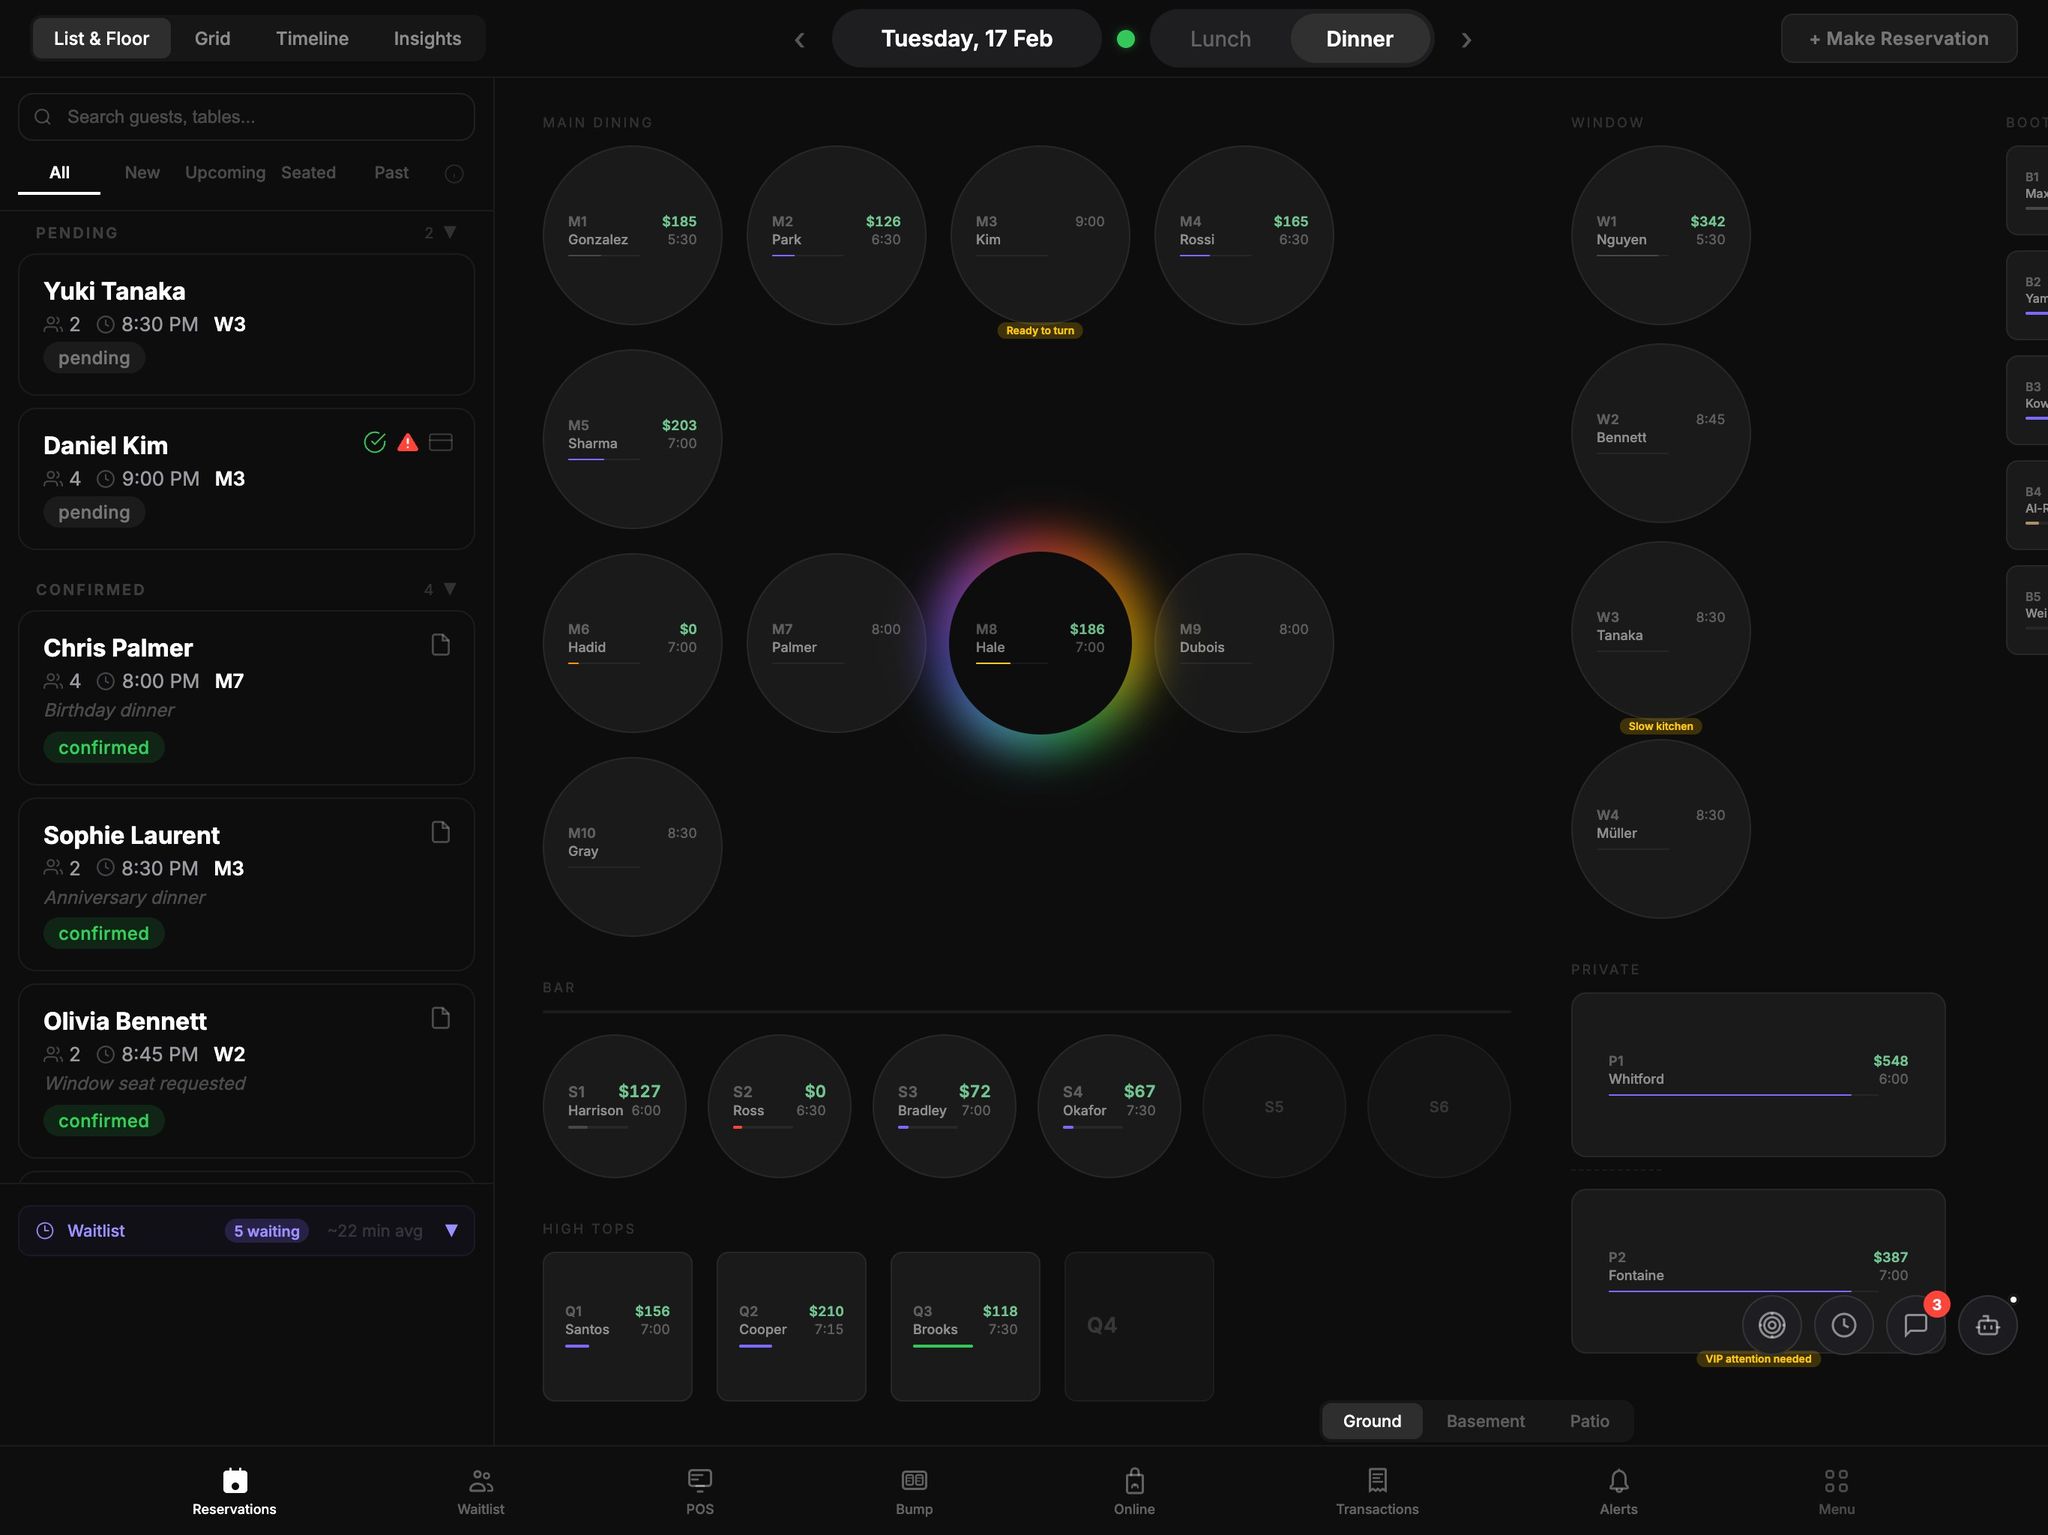Viewport: 2048px width, 1535px height.
Task: Select the Ground floor toggle
Action: click(x=1372, y=1421)
